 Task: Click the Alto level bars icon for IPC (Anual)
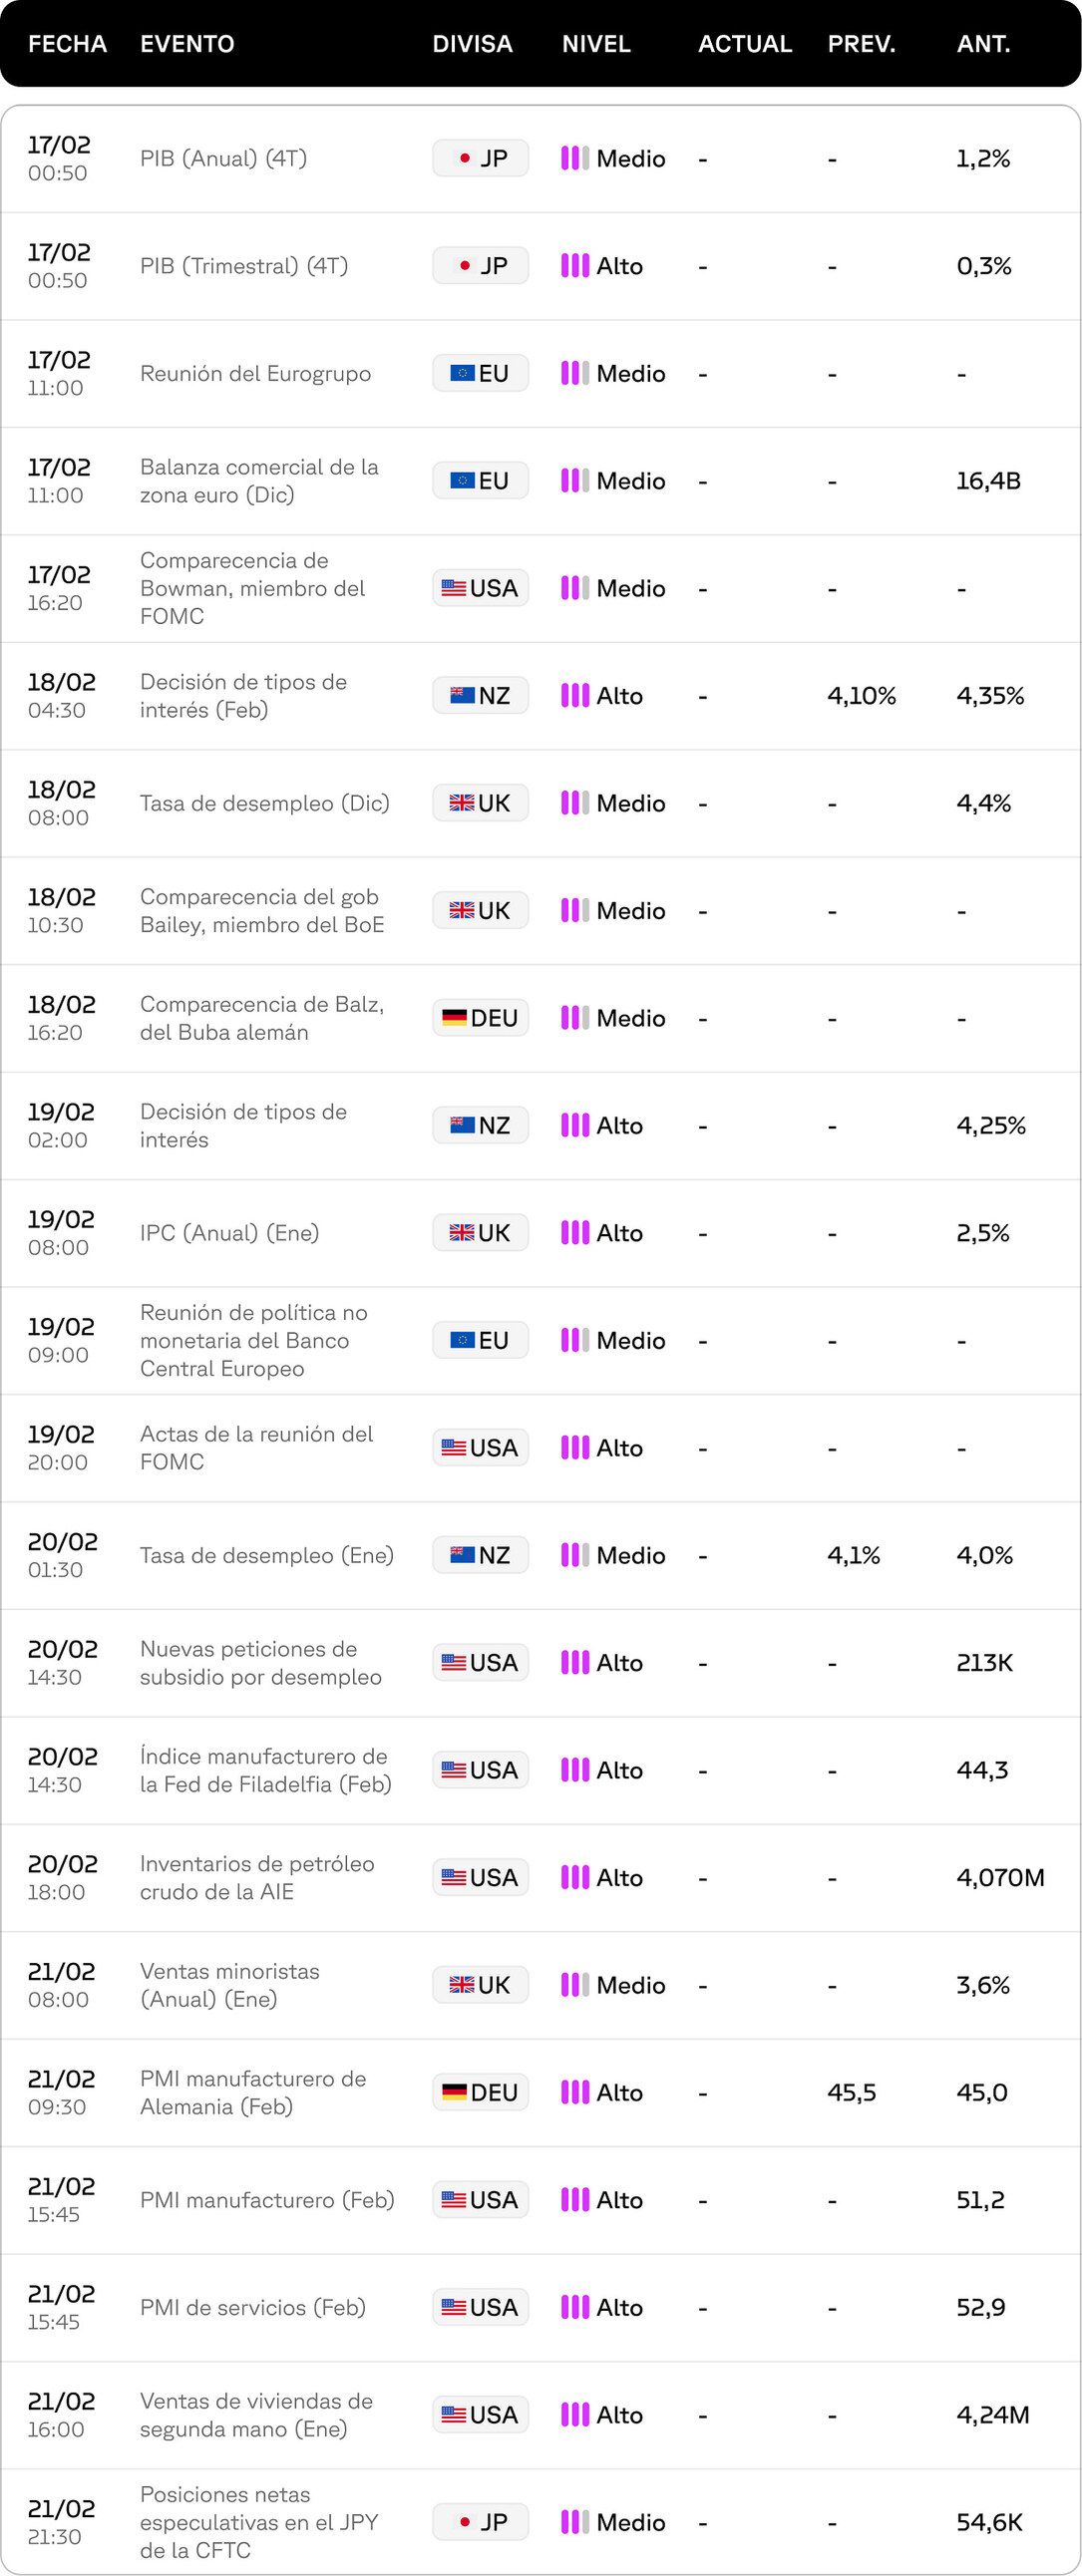(575, 1233)
